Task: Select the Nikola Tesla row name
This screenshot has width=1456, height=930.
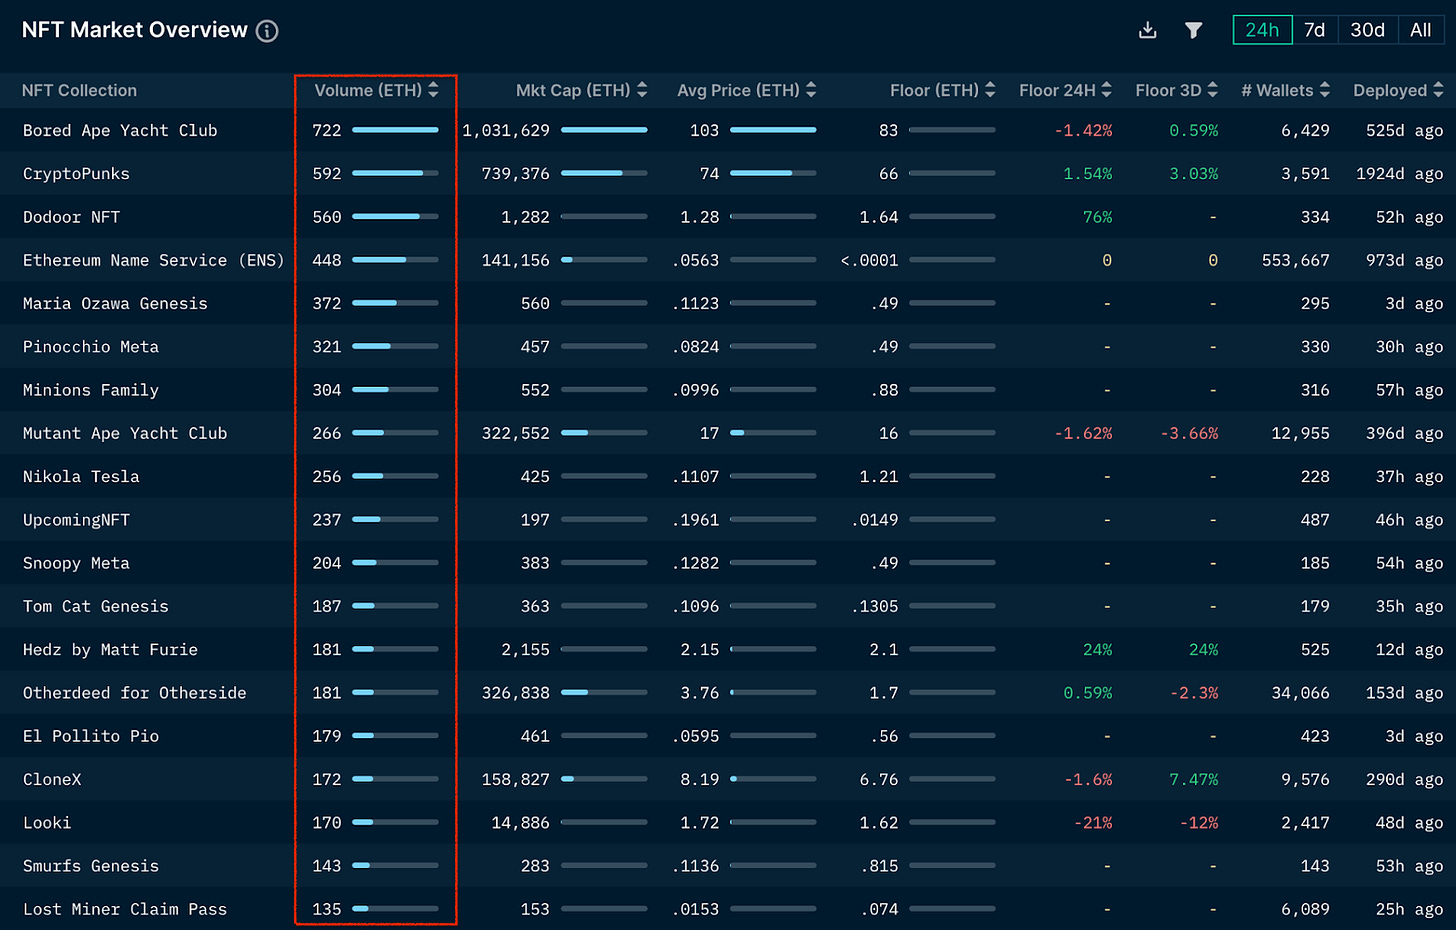Action: (81, 477)
